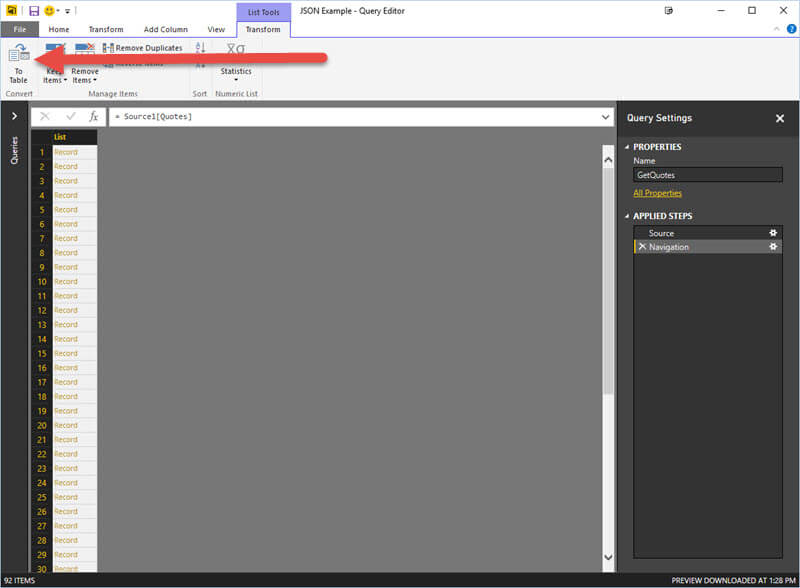The image size is (800, 588).
Task: Click the Remove Duplicates button
Action: point(143,48)
